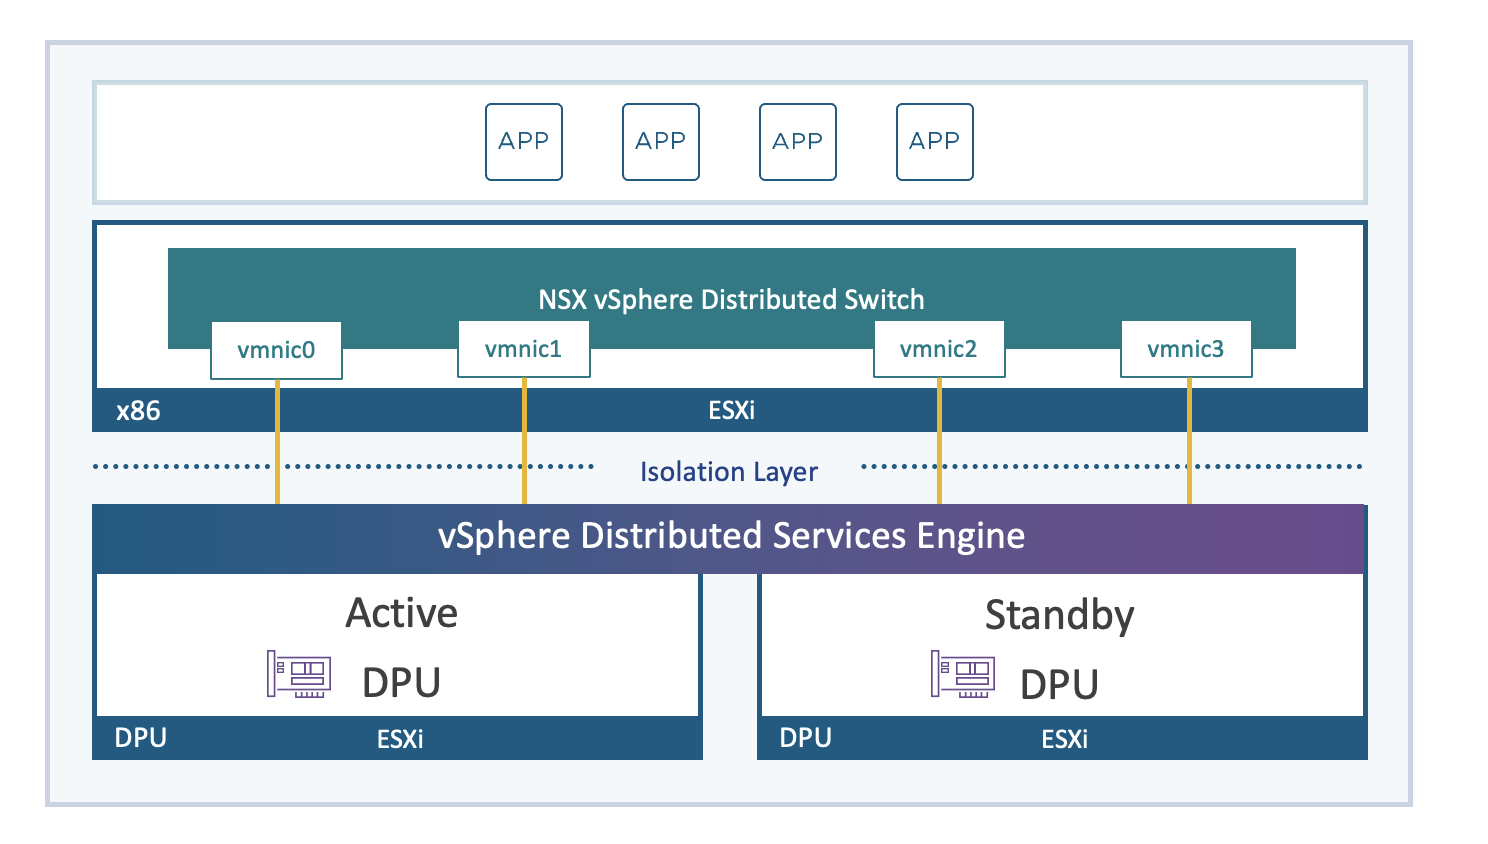The image size is (1488, 844).
Task: Click the Active DPU network card icon
Action: pos(298,674)
